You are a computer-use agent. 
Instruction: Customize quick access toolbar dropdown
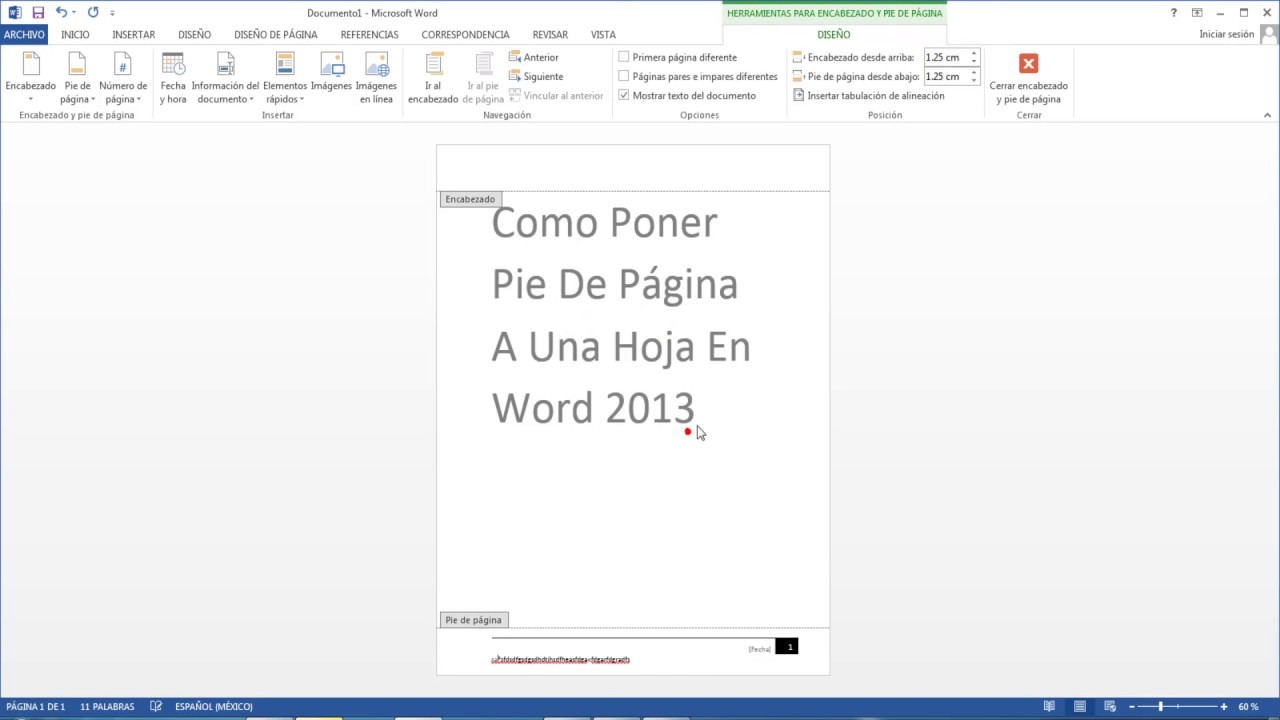coord(112,14)
